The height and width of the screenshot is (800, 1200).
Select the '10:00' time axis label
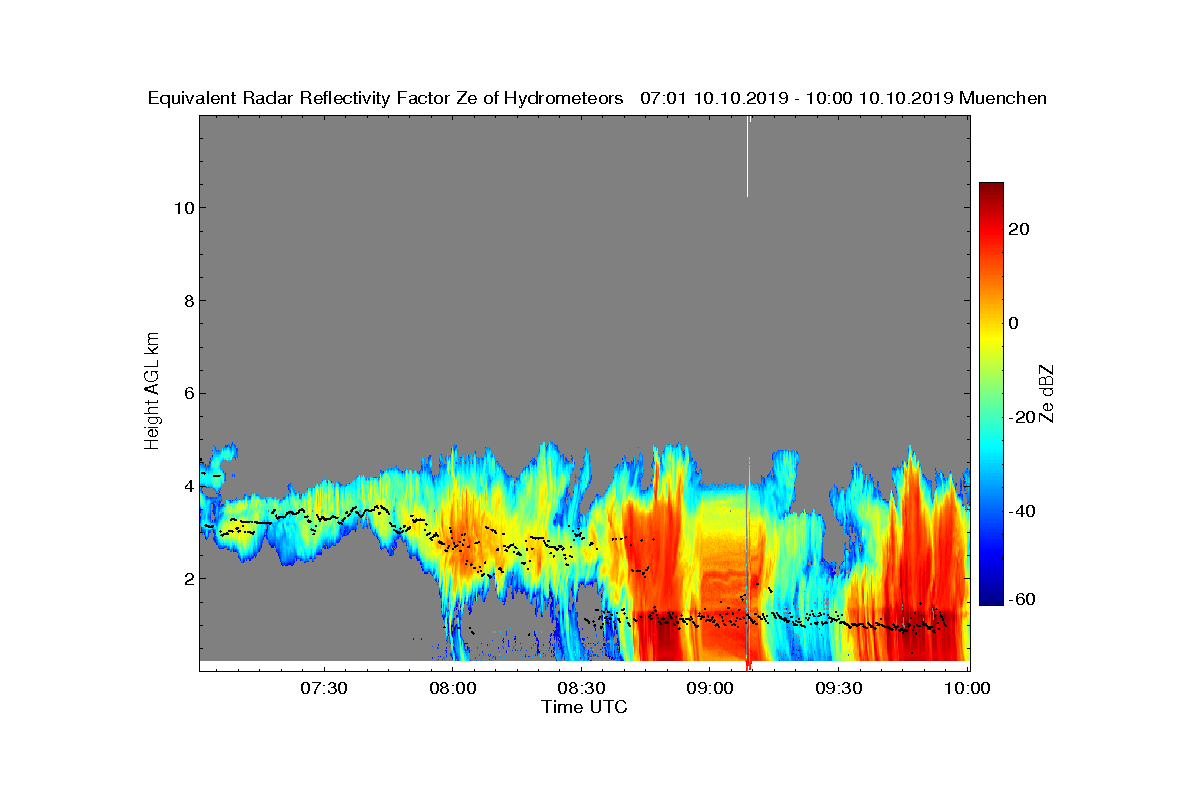click(x=967, y=688)
